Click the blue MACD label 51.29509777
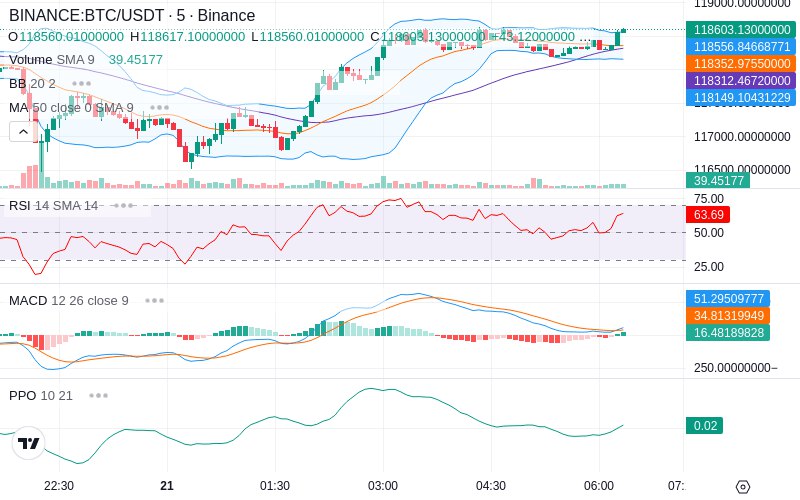 [728, 298]
